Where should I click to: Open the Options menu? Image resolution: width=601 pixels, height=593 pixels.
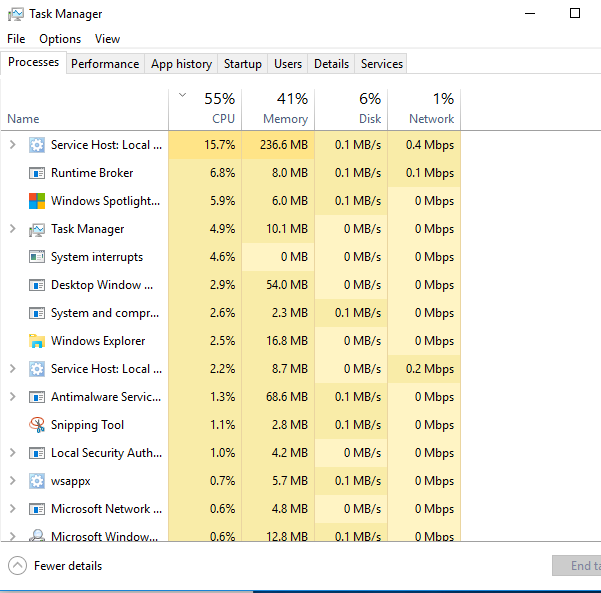(x=60, y=39)
